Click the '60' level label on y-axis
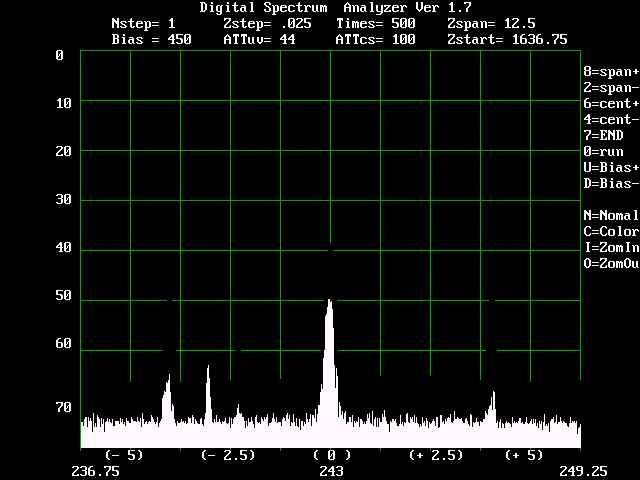 click(x=64, y=344)
